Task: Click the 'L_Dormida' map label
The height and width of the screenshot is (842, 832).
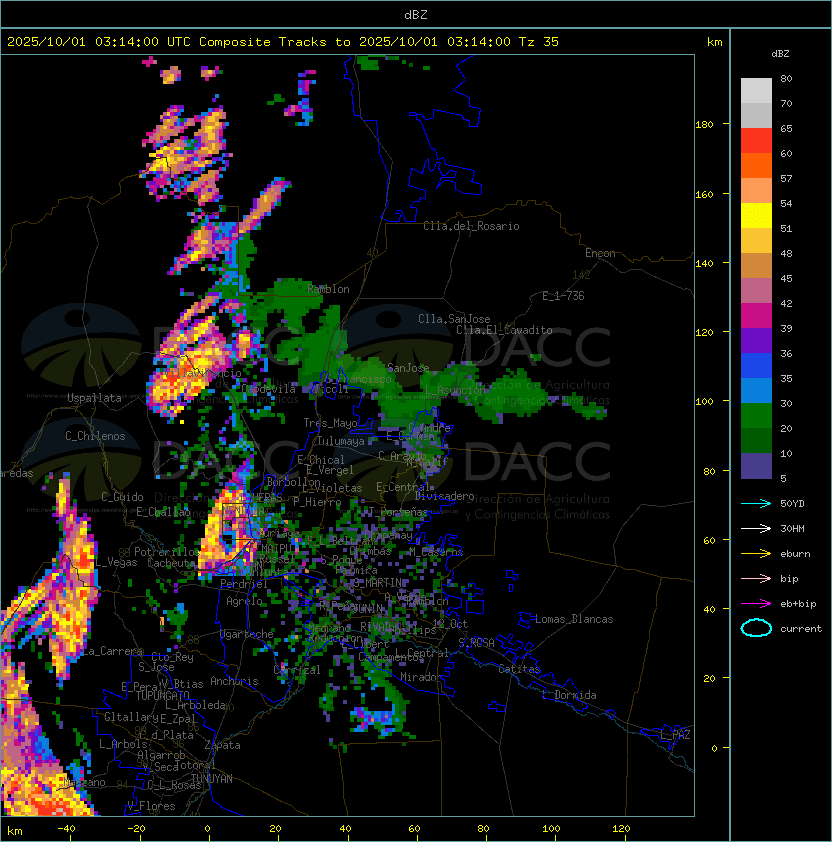Action: click(569, 695)
